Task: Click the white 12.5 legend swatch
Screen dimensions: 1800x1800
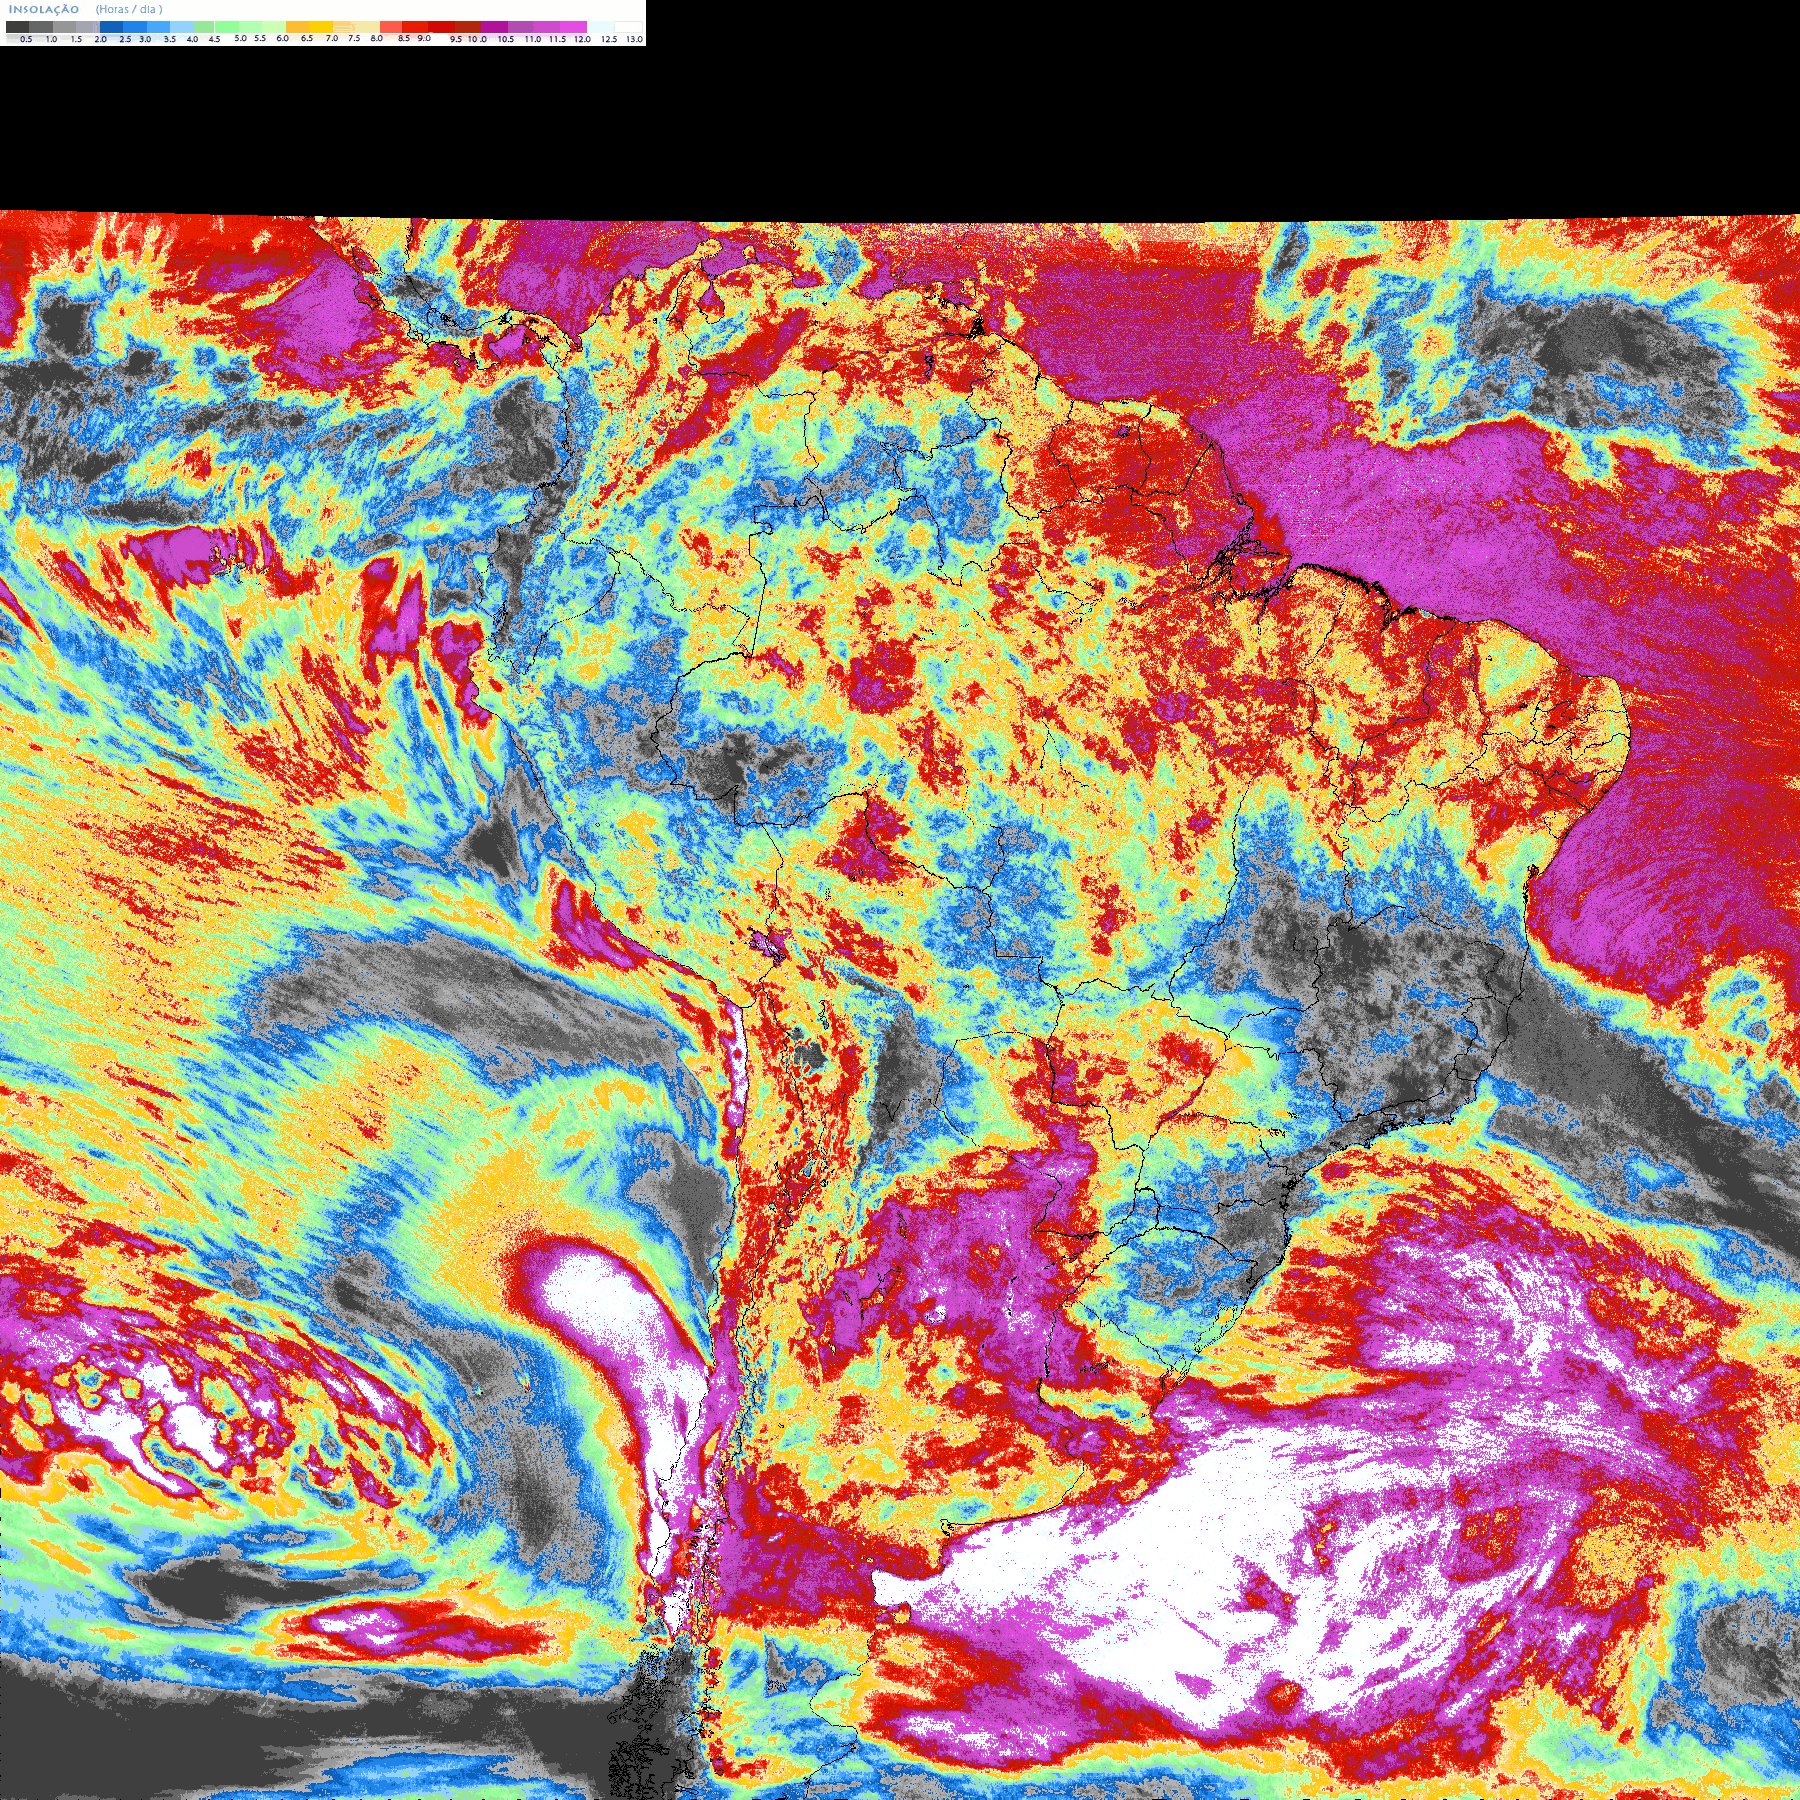Action: pos(628,27)
